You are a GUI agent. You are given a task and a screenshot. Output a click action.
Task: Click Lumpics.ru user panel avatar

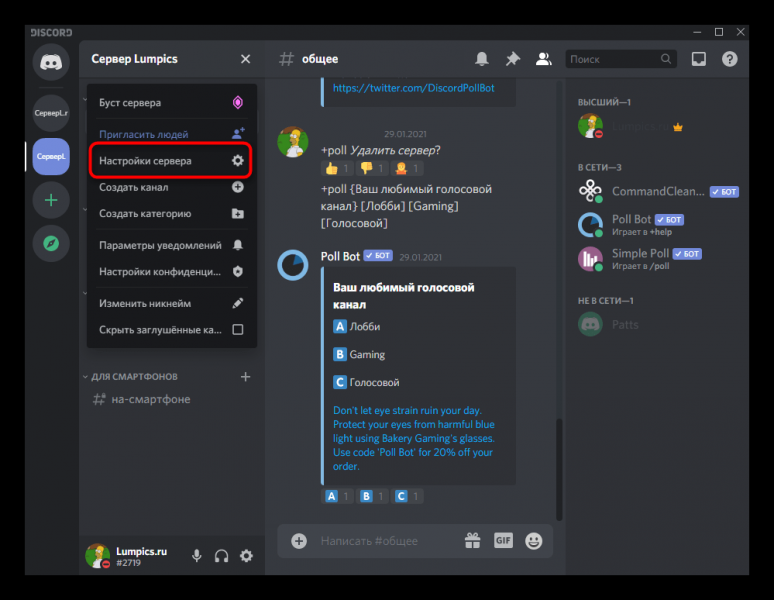click(x=98, y=556)
